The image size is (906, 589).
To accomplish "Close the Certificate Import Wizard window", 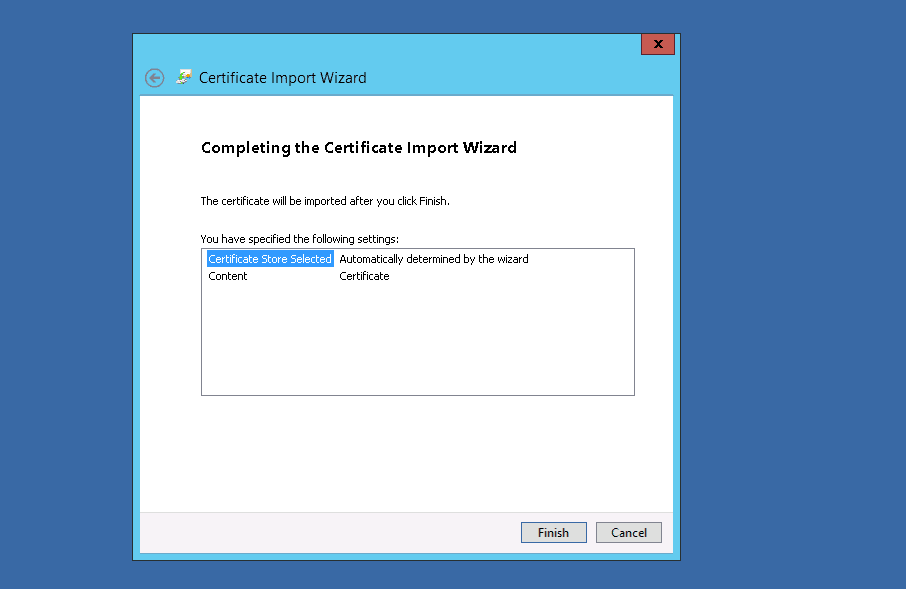I will [658, 44].
